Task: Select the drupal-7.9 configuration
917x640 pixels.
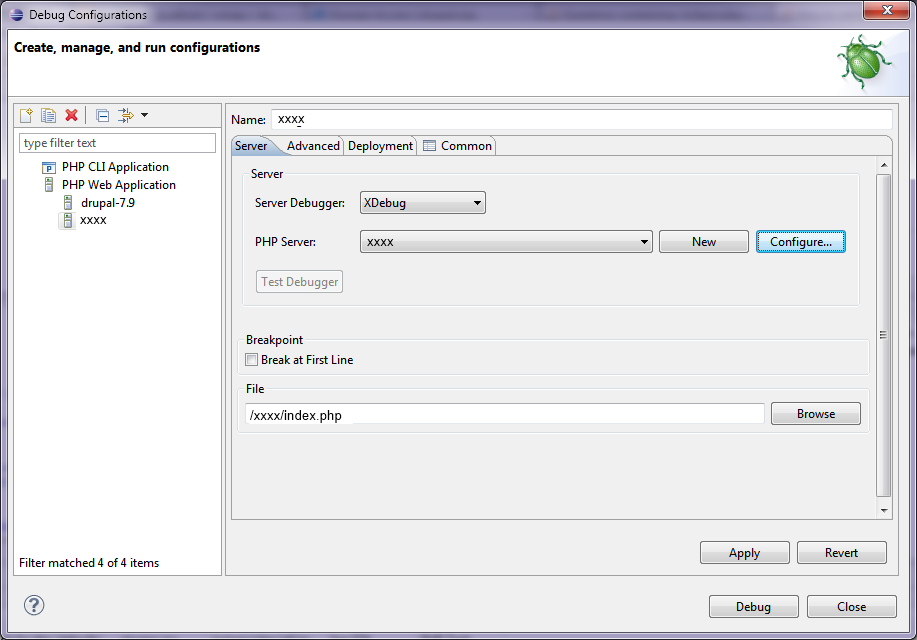Action: (x=108, y=203)
